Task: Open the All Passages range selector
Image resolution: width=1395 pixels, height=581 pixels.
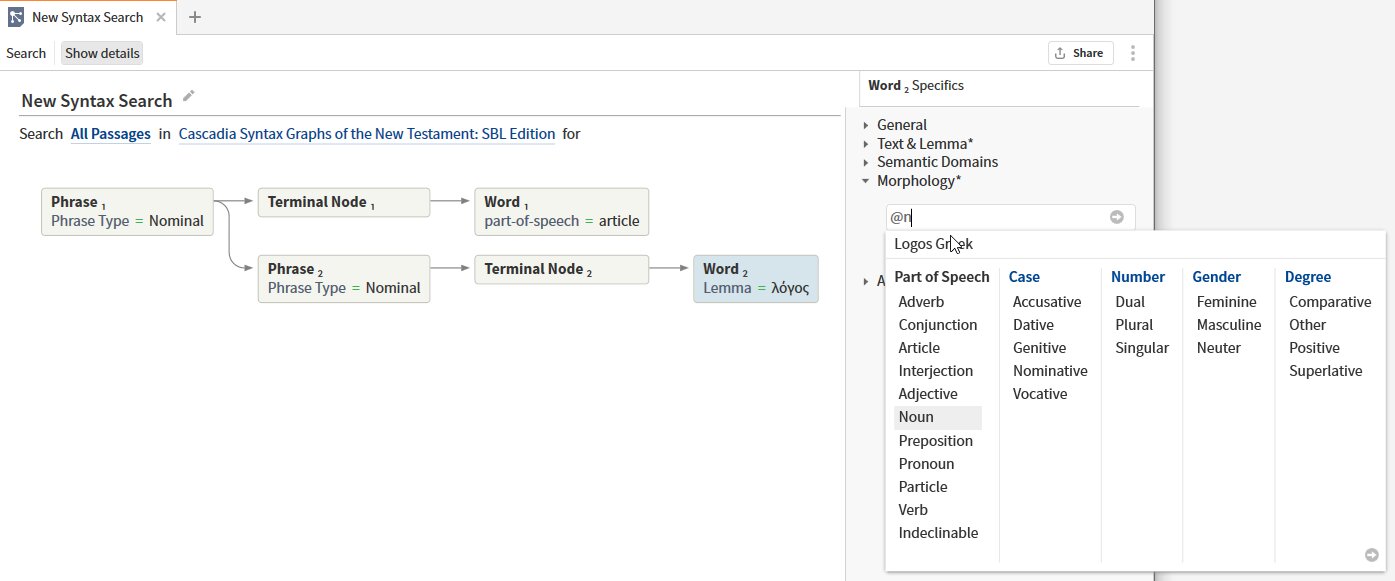Action: 110,134
